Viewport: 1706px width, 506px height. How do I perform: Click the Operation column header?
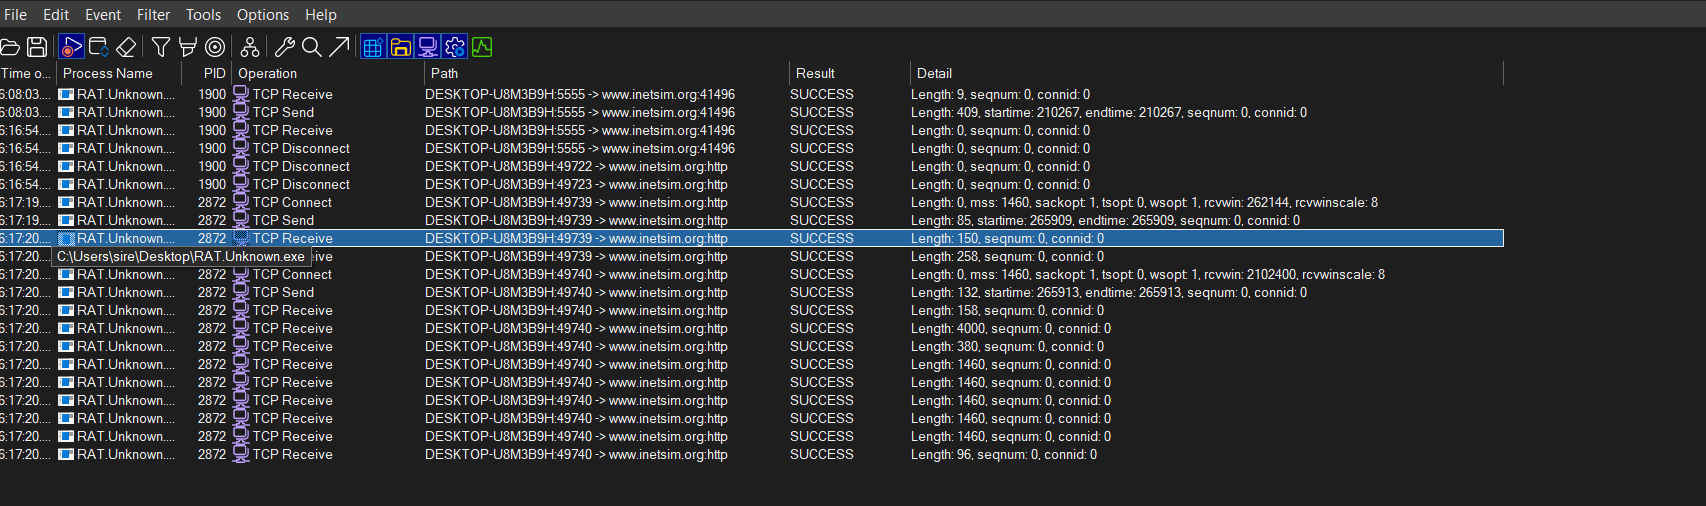[x=268, y=73]
